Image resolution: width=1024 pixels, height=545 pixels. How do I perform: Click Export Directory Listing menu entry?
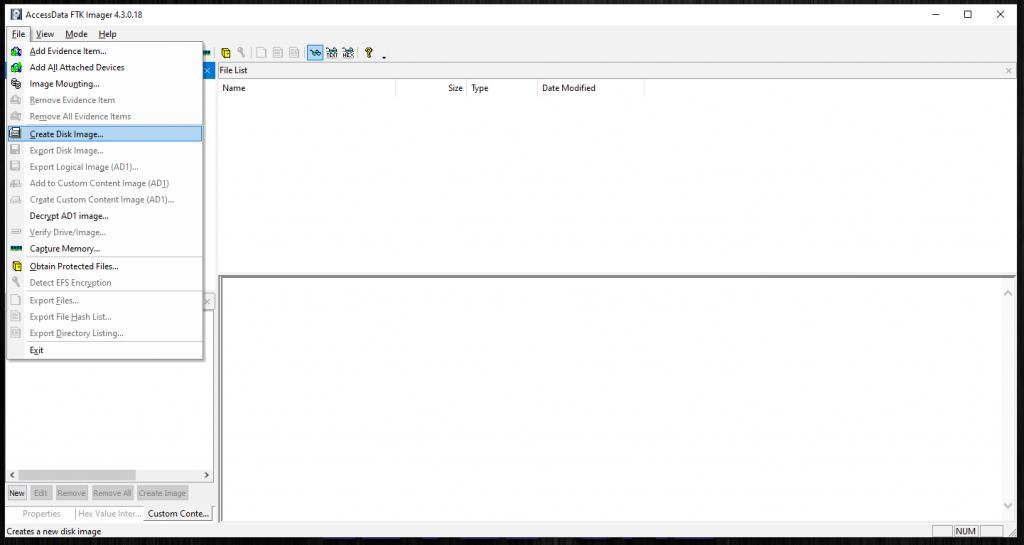[104, 333]
